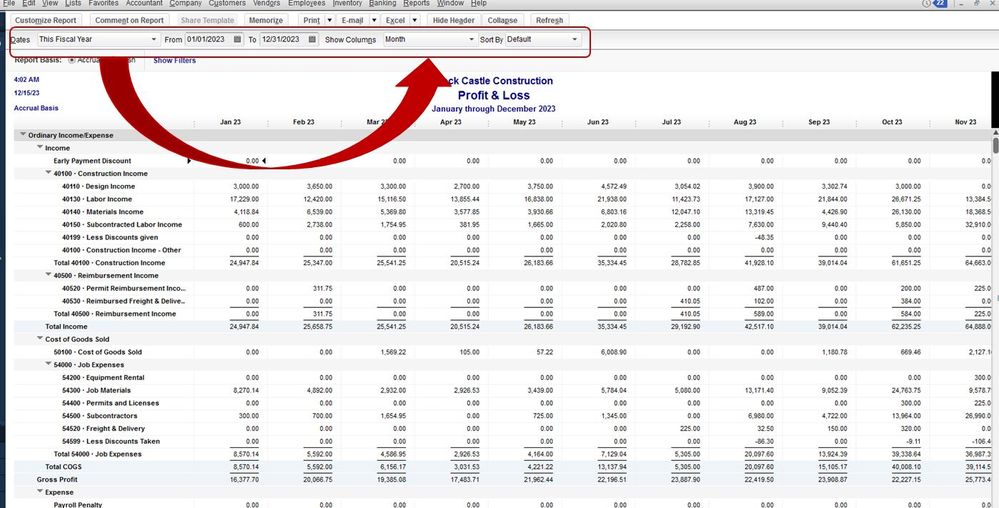Screen dimensions: 999x508
Task: Collapse 40500 Reimbursement Income accounts
Action: point(48,275)
